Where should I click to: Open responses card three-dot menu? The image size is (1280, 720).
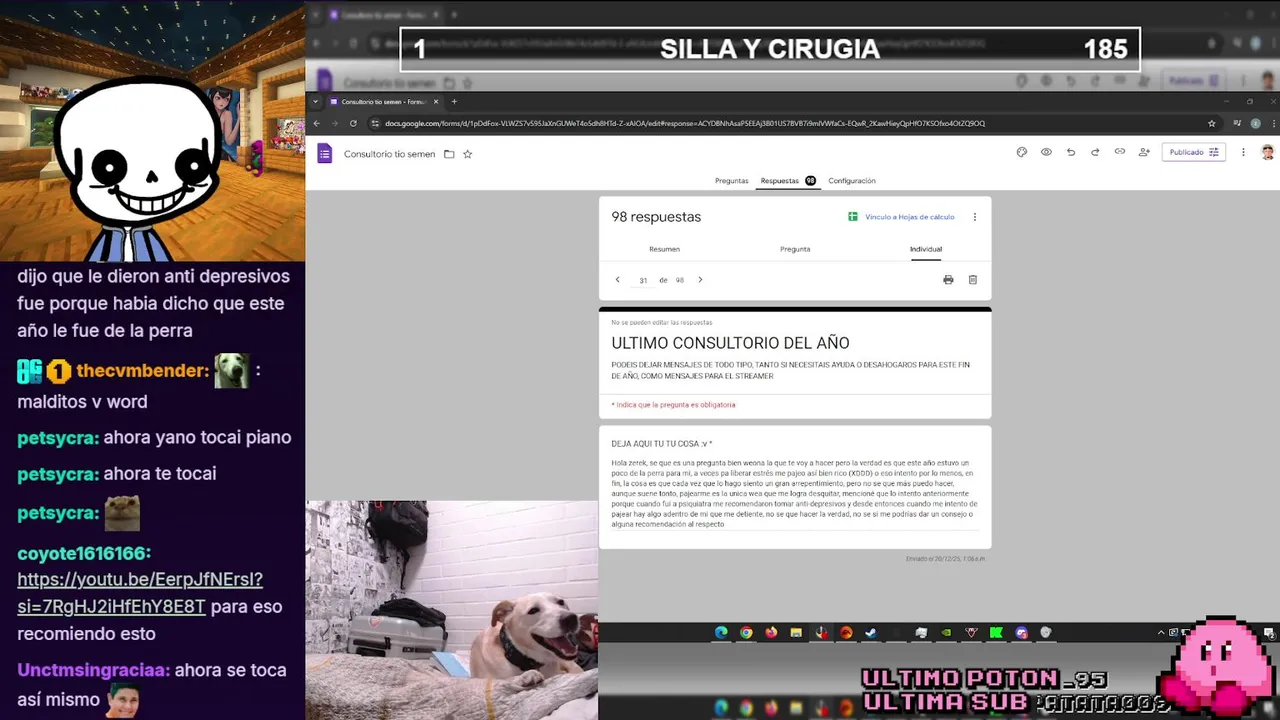tap(975, 217)
